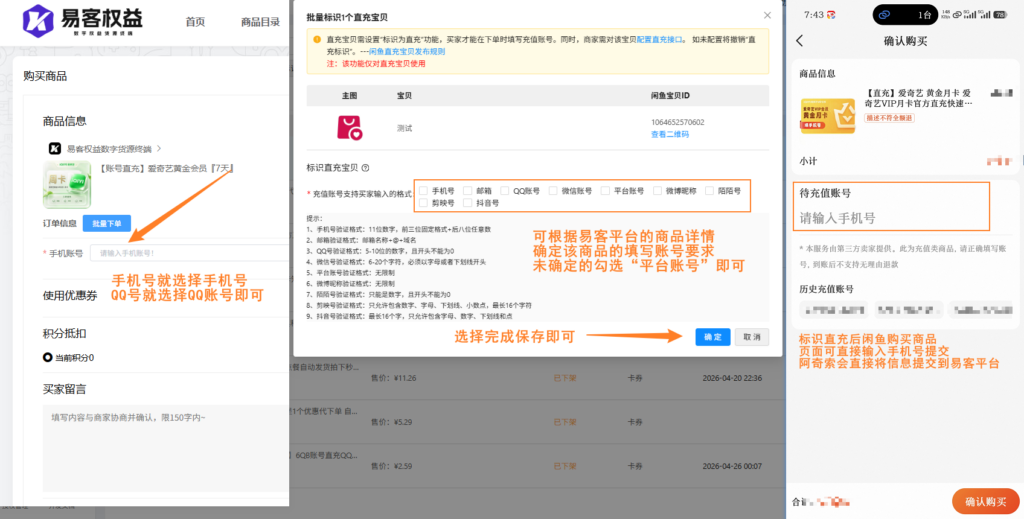Tap the link icon in phone status pill
The width and height of the screenshot is (1024, 519).
point(884,14)
